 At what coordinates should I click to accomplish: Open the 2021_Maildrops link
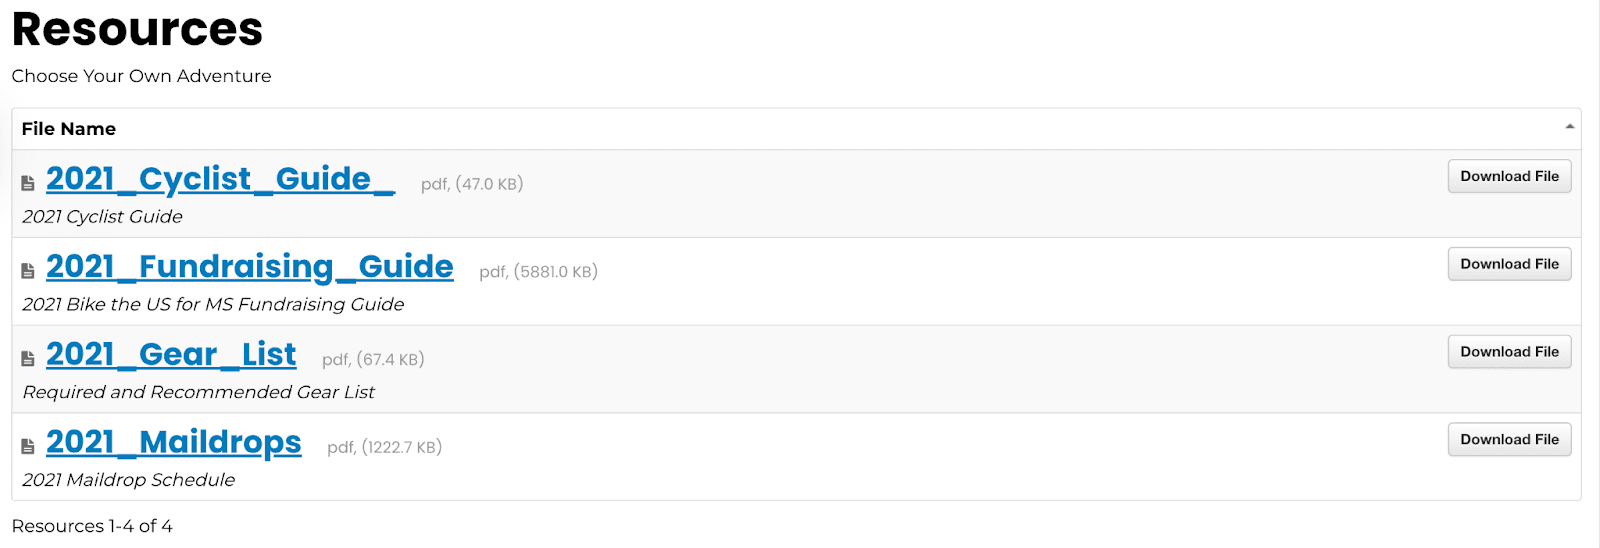(x=173, y=443)
